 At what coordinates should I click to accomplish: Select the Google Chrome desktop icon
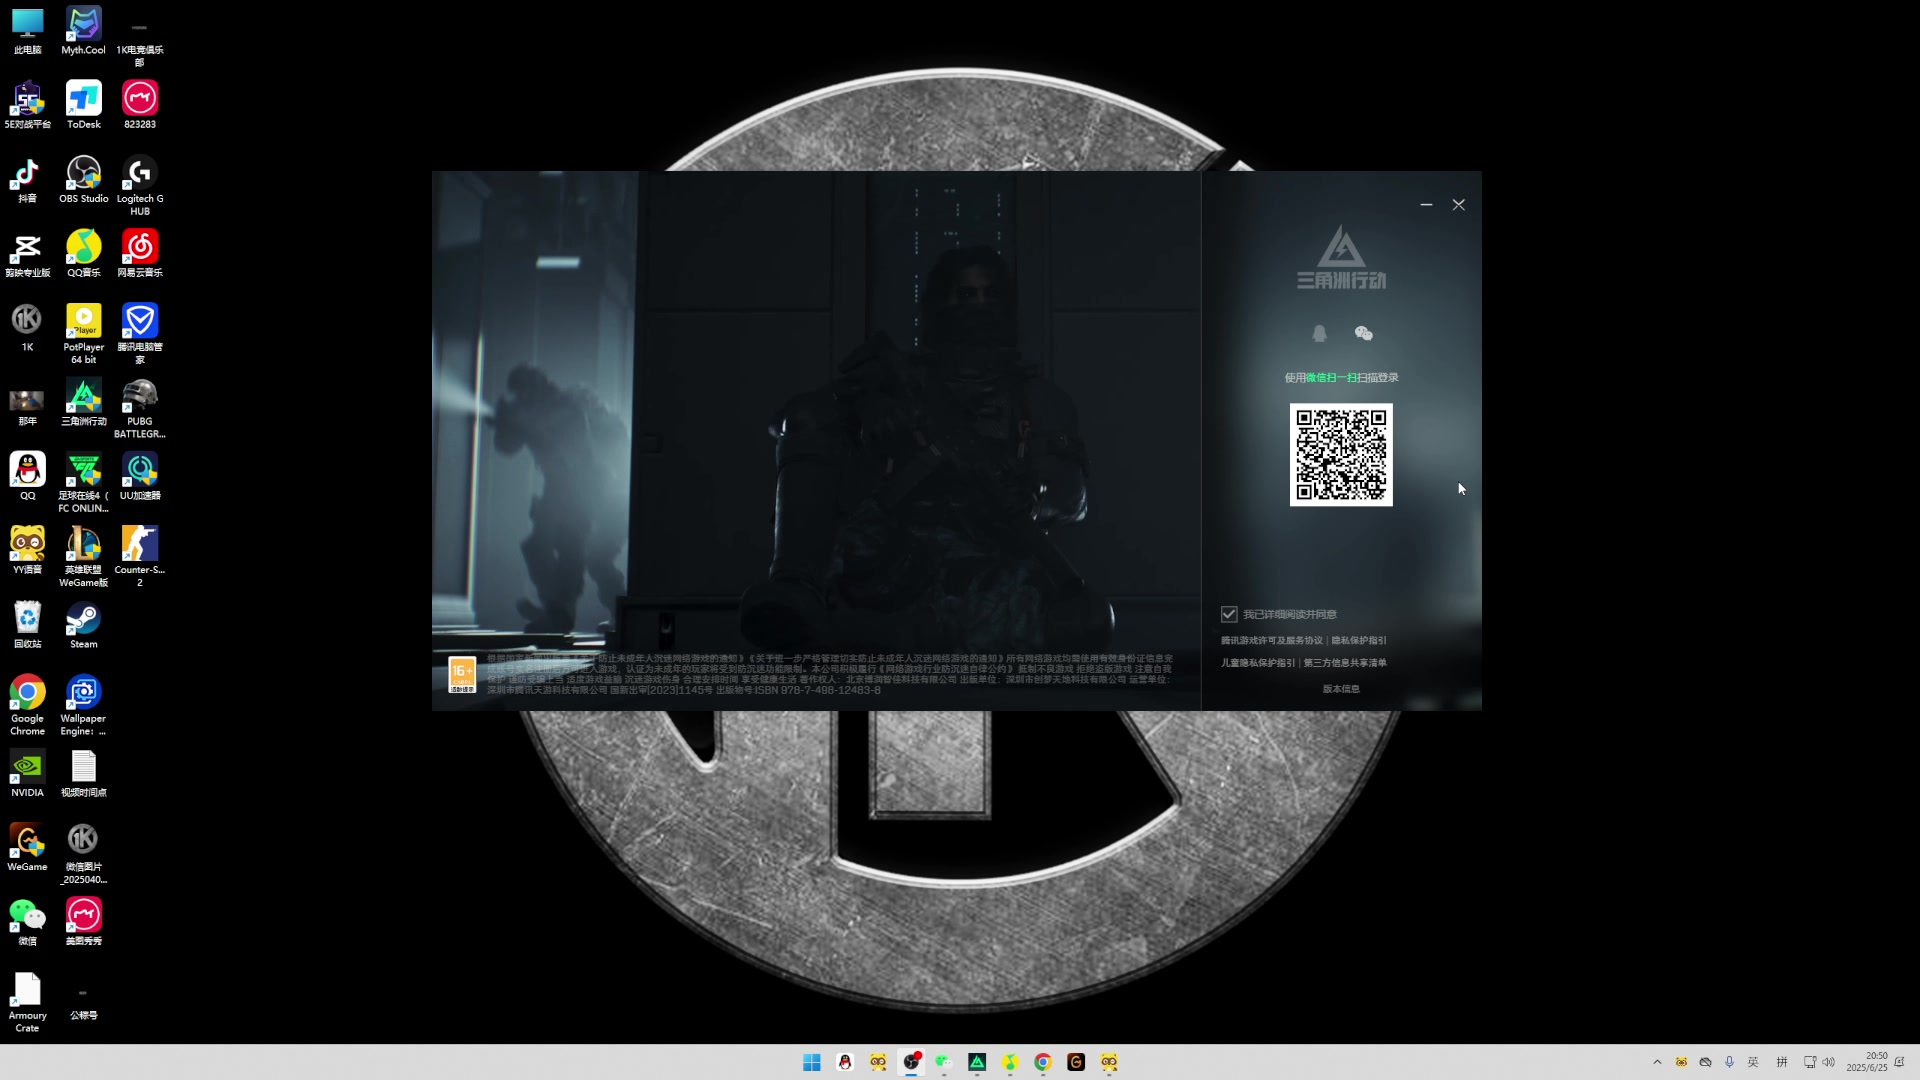click(28, 705)
